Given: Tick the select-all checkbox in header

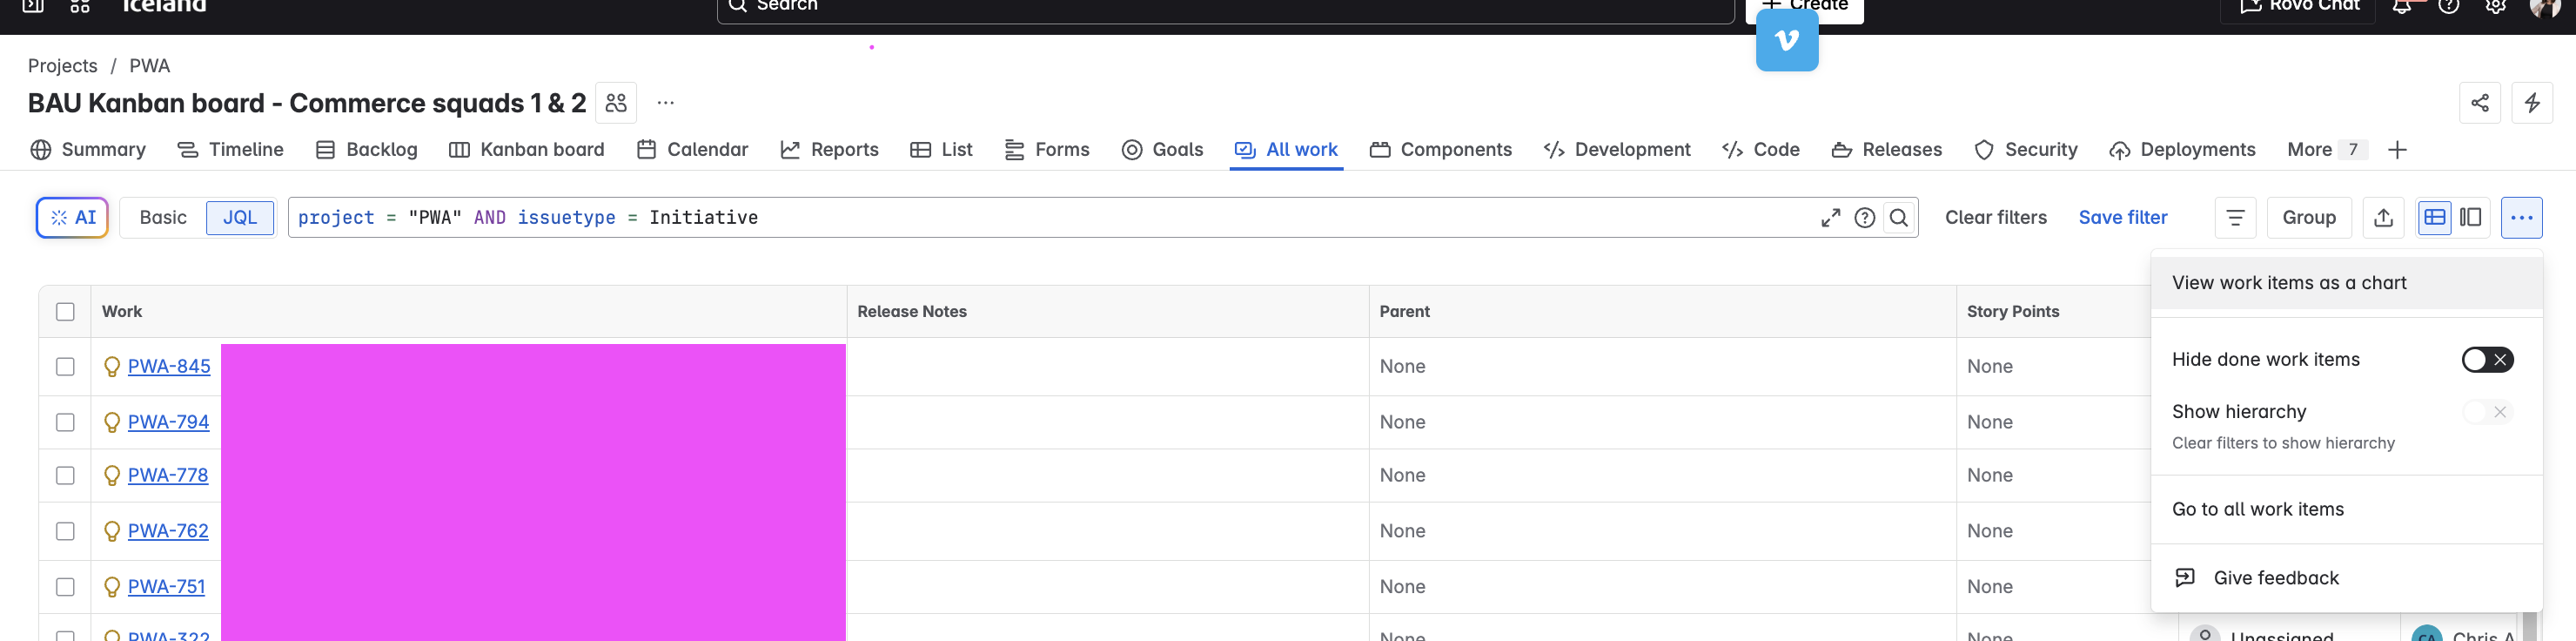Looking at the screenshot, I should point(66,312).
